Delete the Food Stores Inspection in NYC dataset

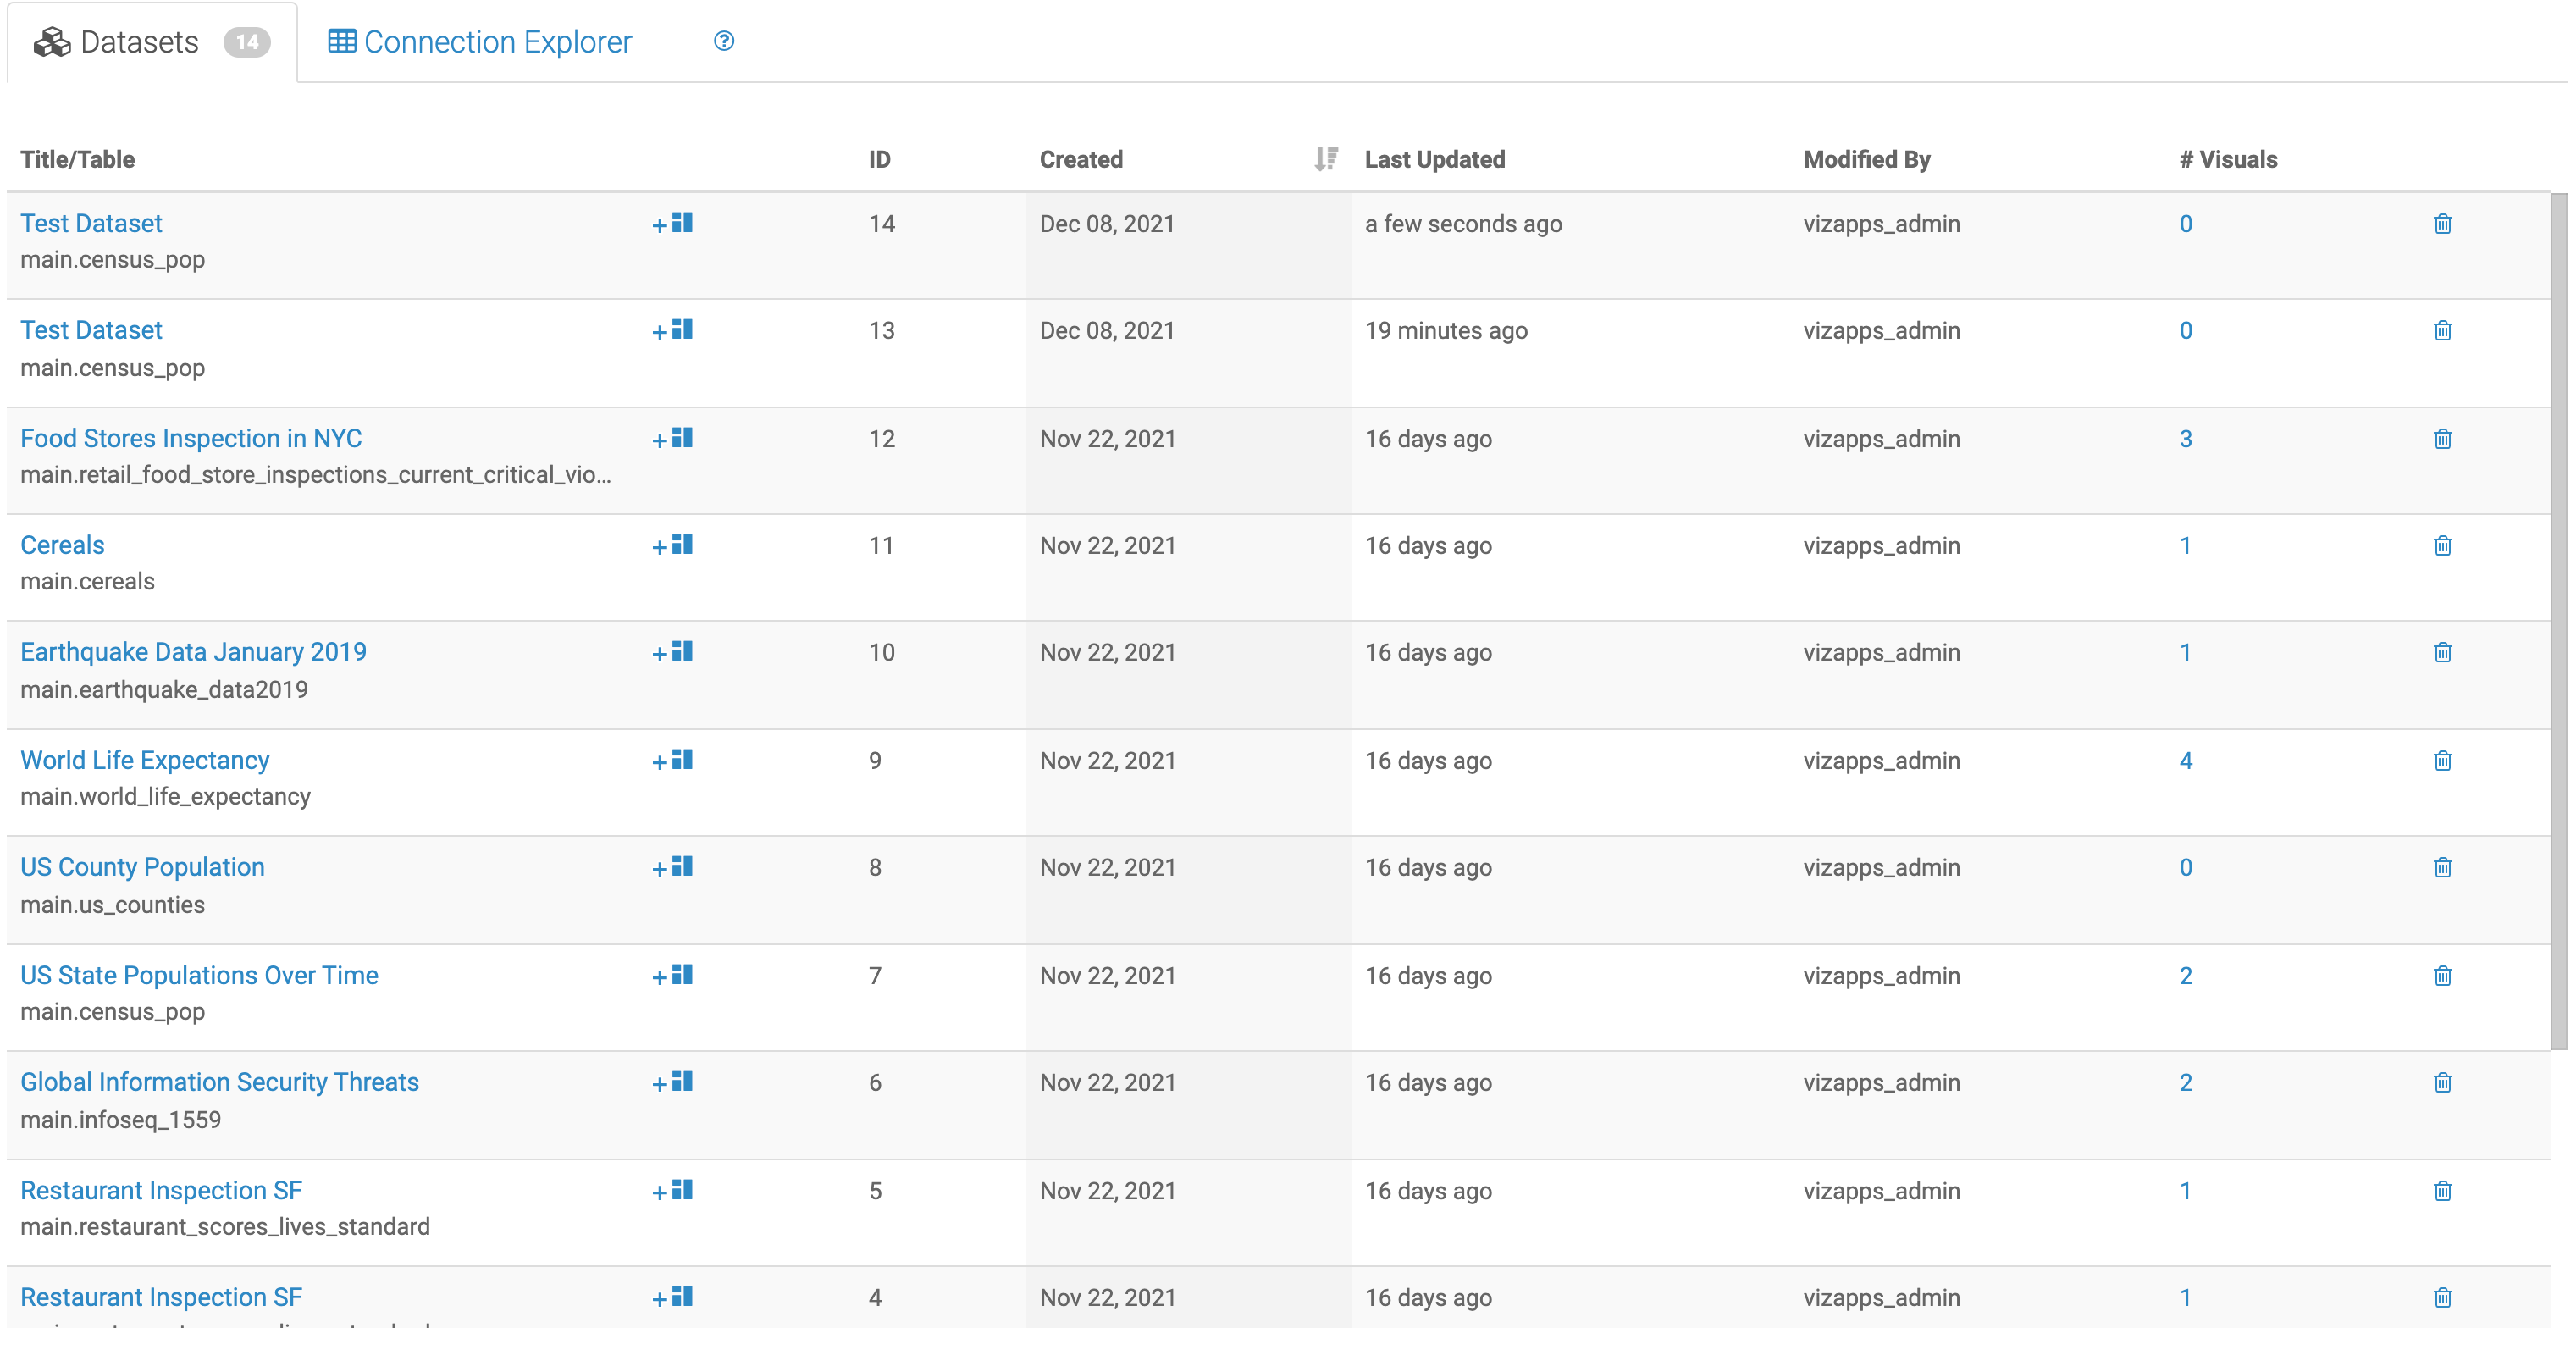click(x=2442, y=438)
